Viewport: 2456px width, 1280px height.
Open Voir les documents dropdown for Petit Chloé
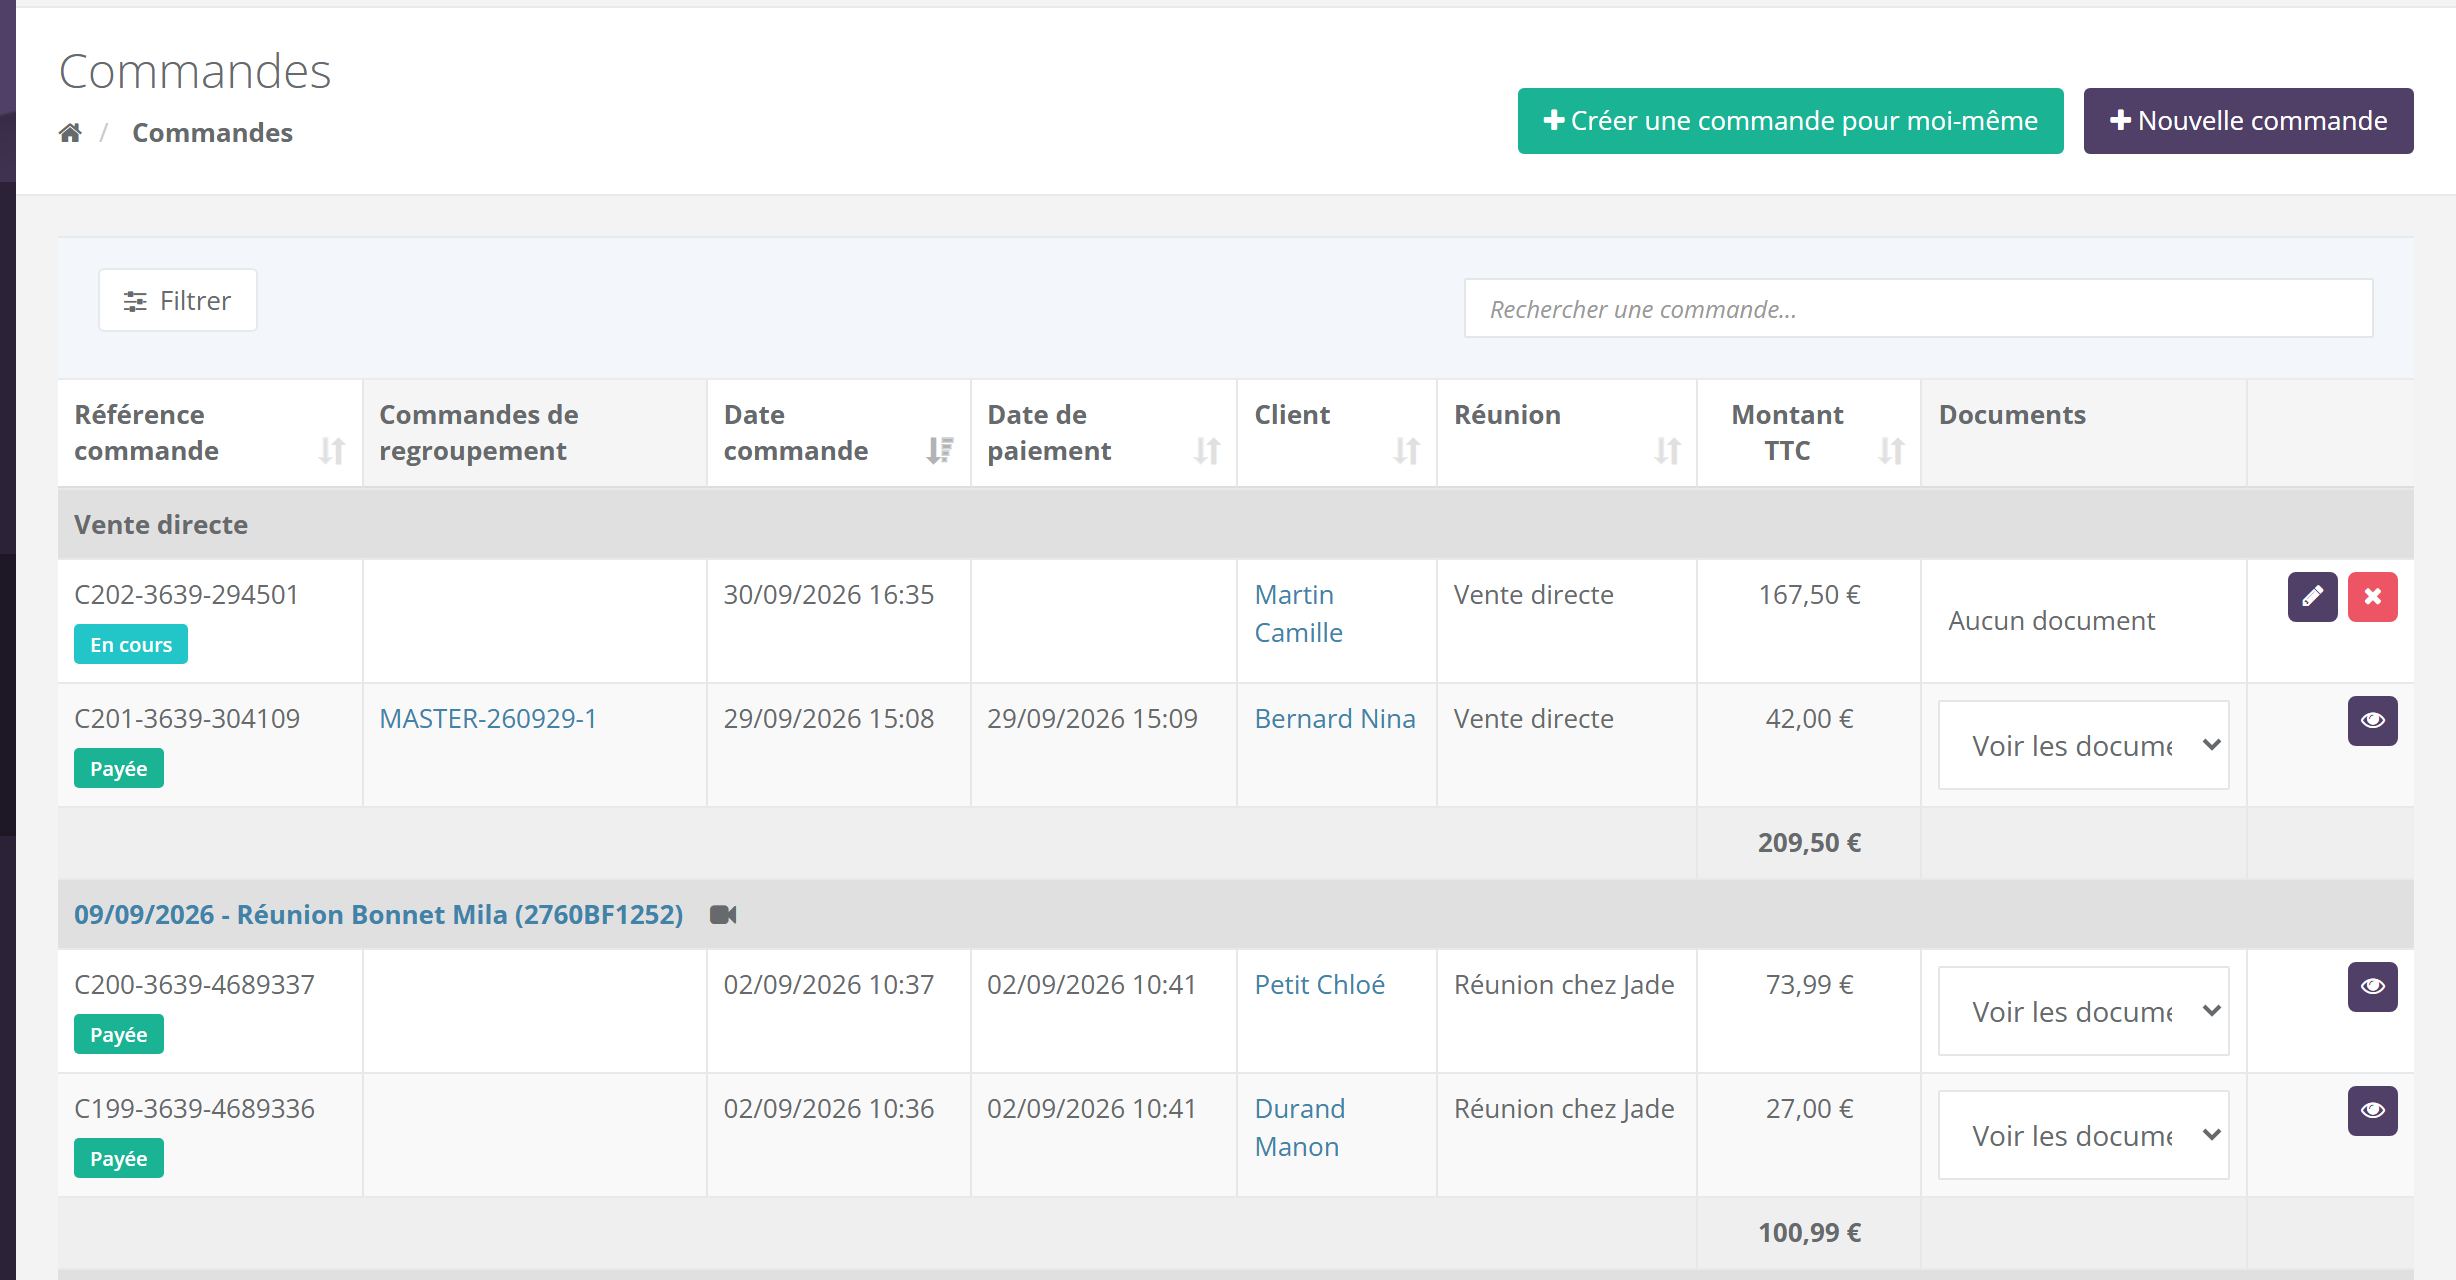coord(2084,1011)
